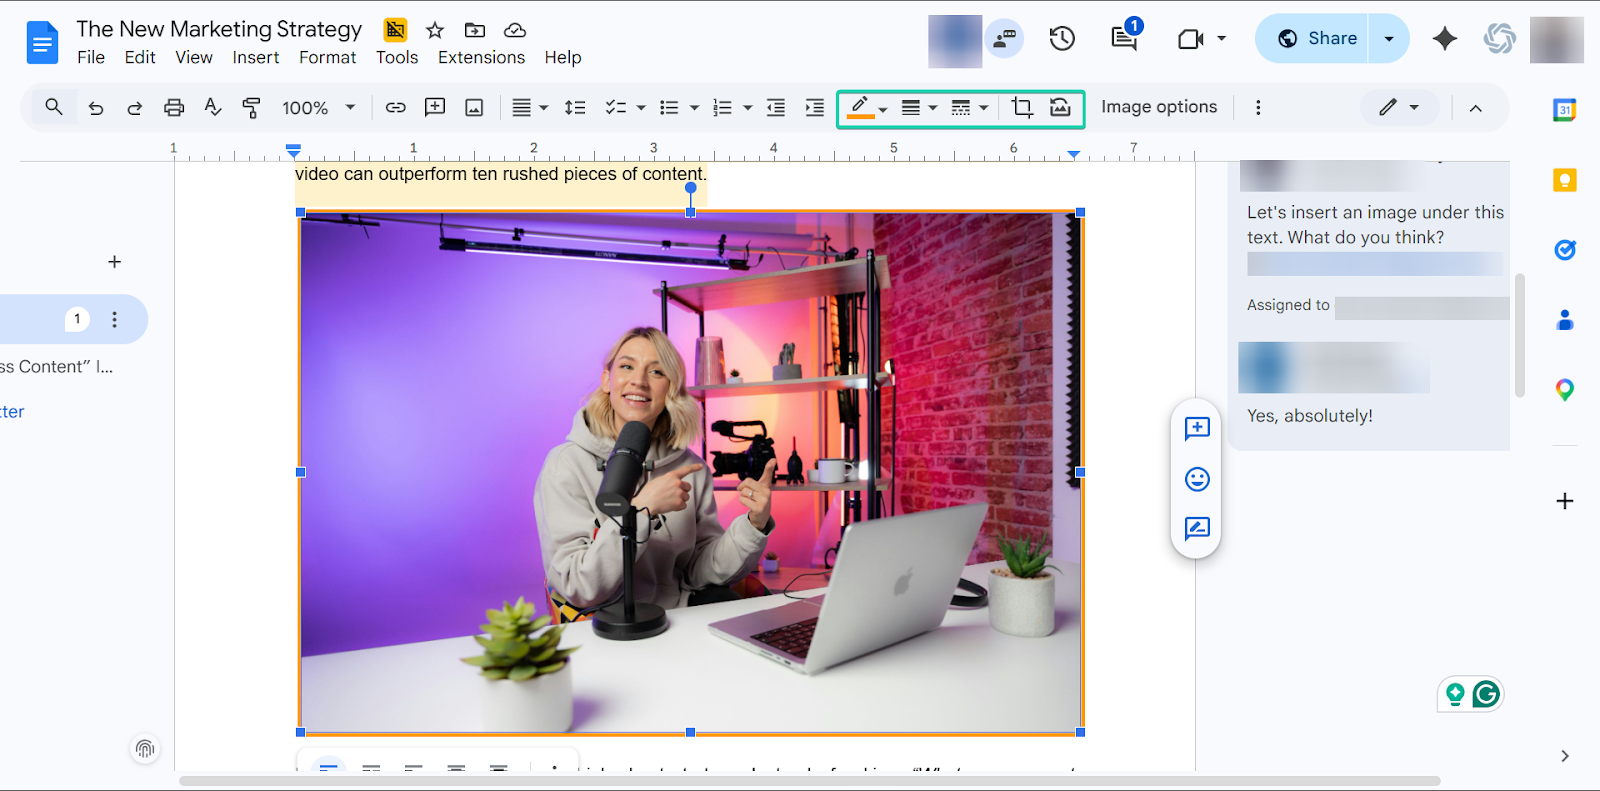Open version history clock icon
Image resolution: width=1600 pixels, height=791 pixels.
1062,39
